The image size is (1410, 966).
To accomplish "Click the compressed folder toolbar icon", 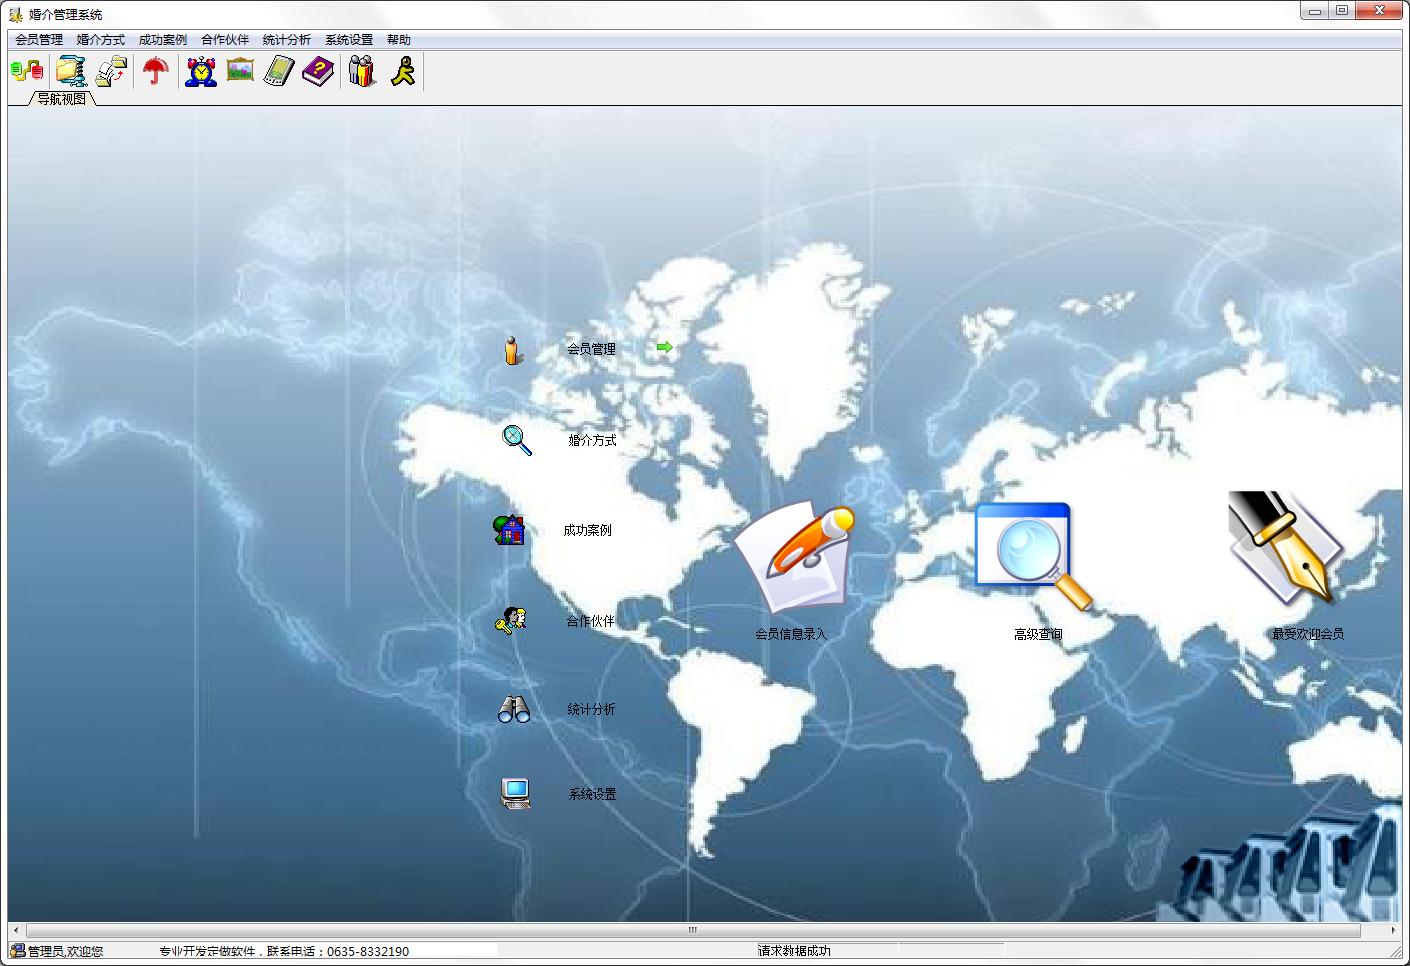I will [x=71, y=71].
